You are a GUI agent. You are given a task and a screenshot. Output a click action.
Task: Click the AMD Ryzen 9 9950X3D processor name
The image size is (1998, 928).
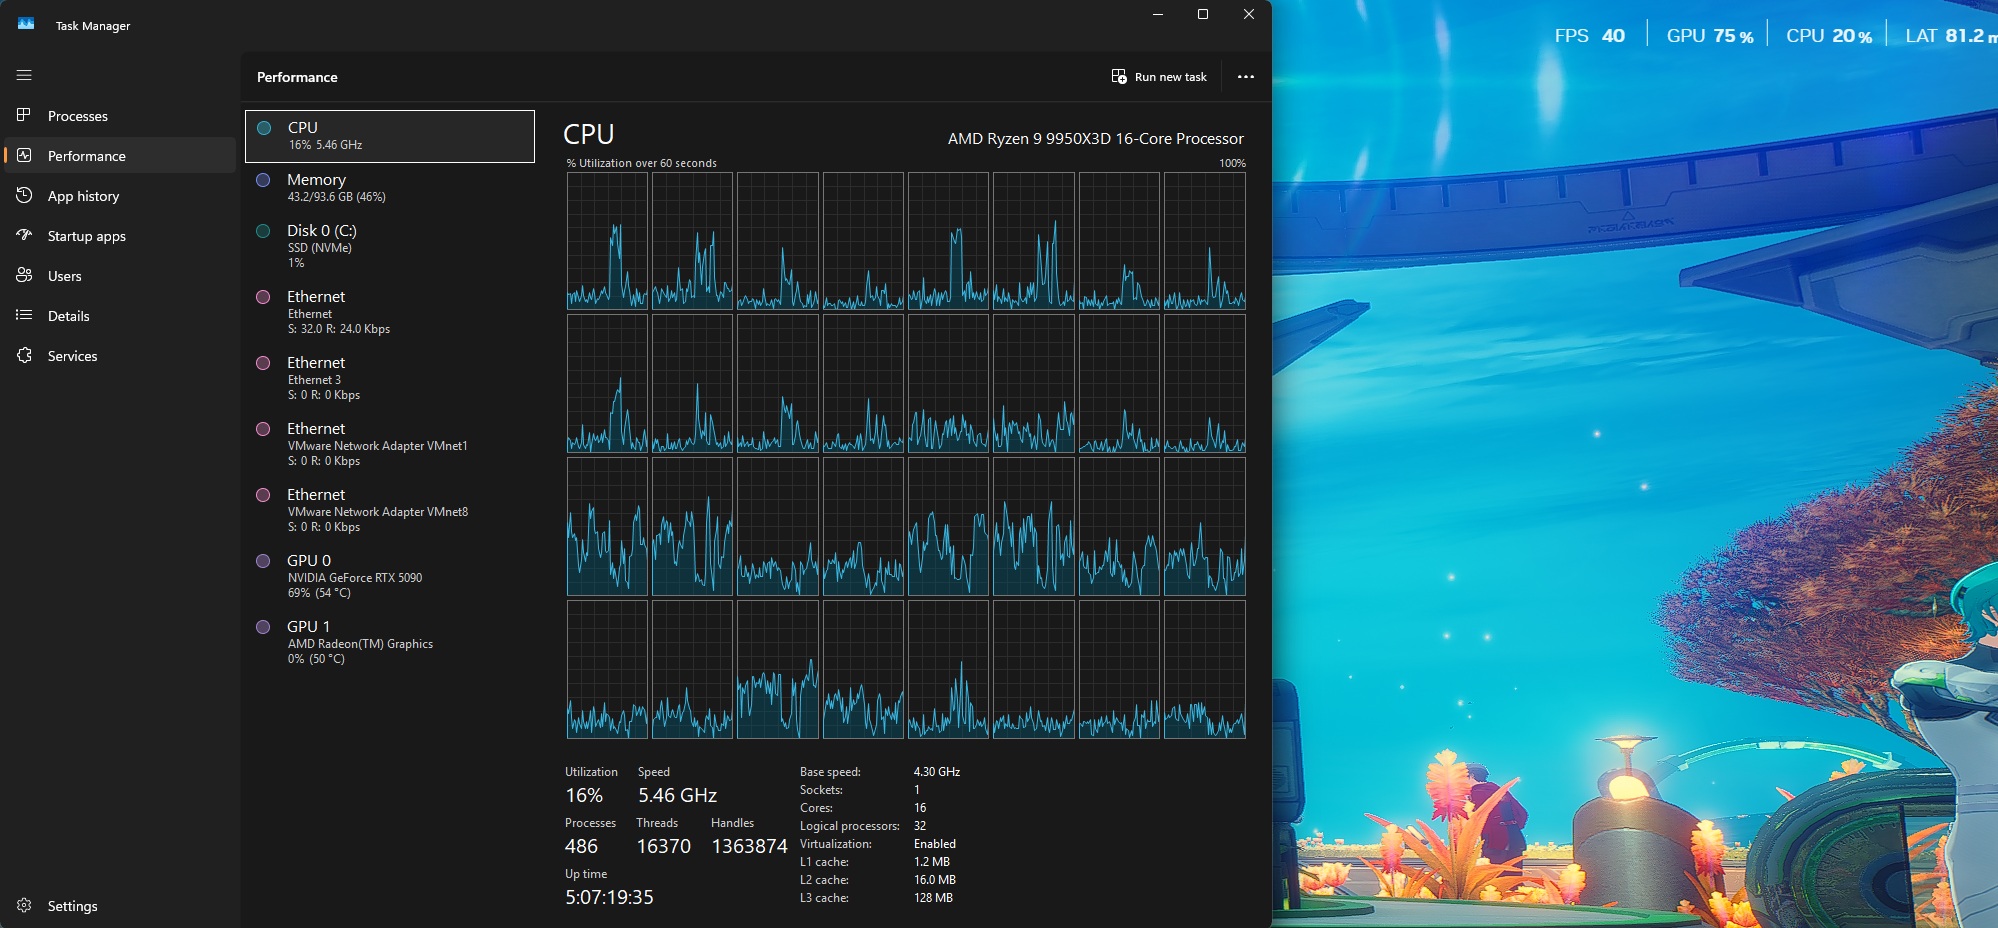point(1096,139)
